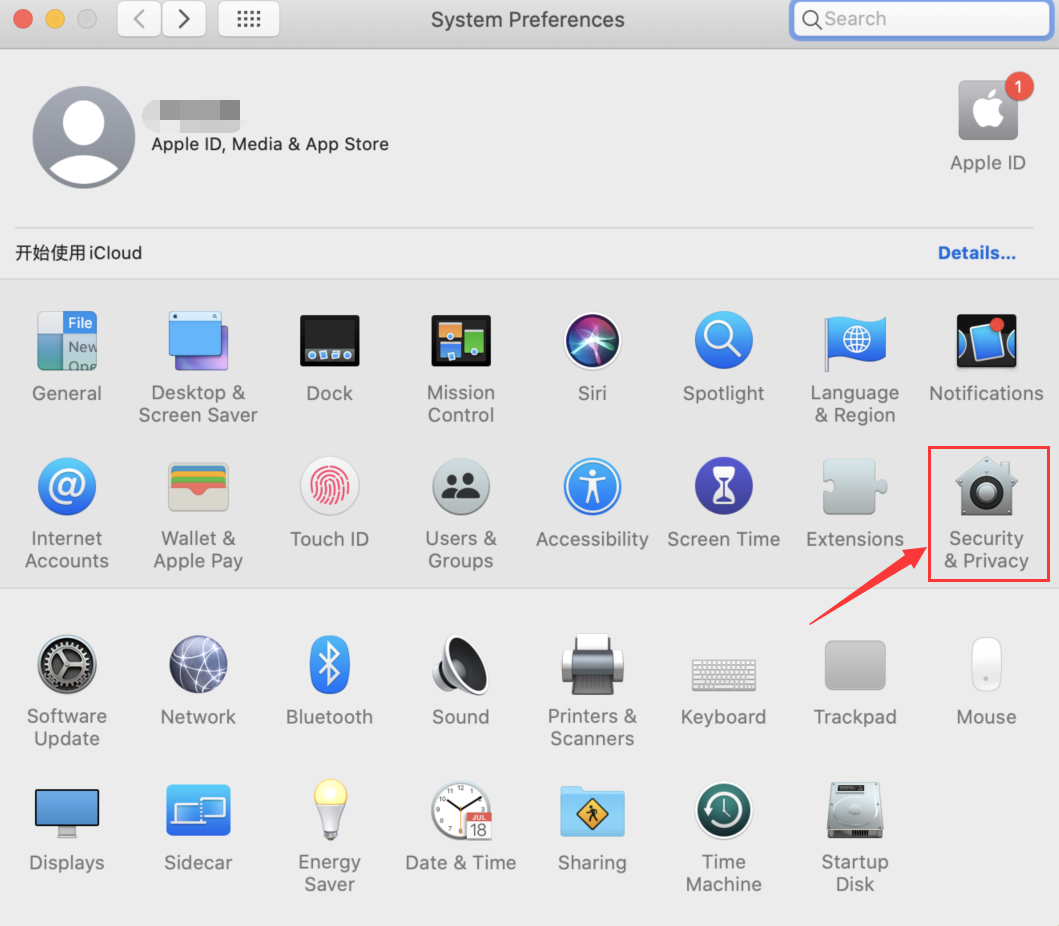This screenshot has width=1059, height=926.
Task: Click the yellow minimize window button
Action: 55,19
